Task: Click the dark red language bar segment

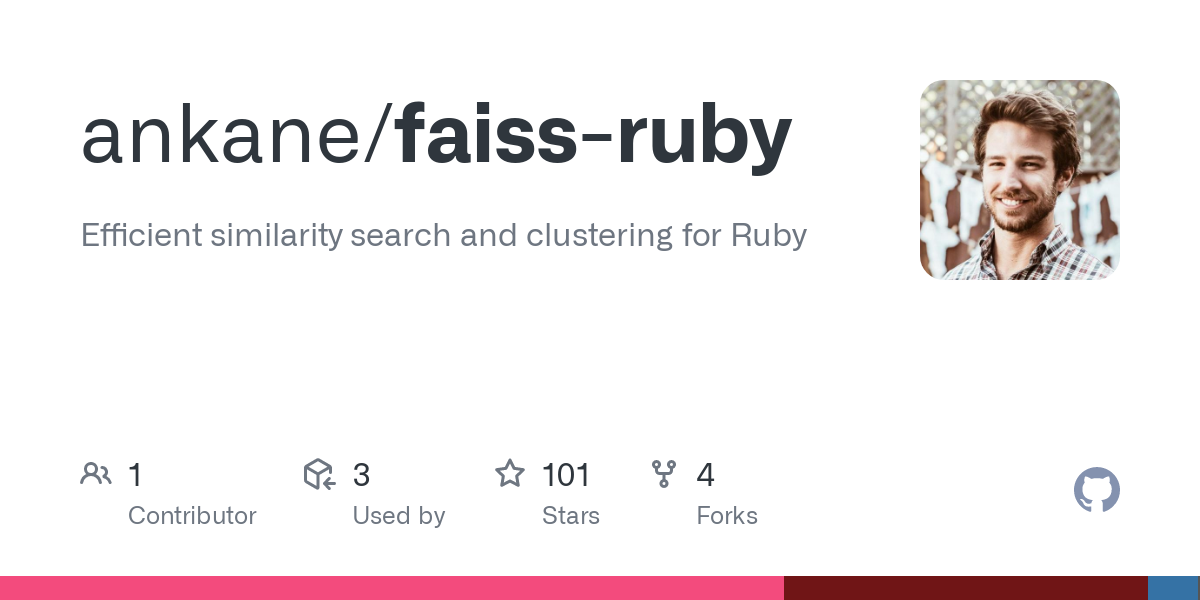Action: coord(966,588)
